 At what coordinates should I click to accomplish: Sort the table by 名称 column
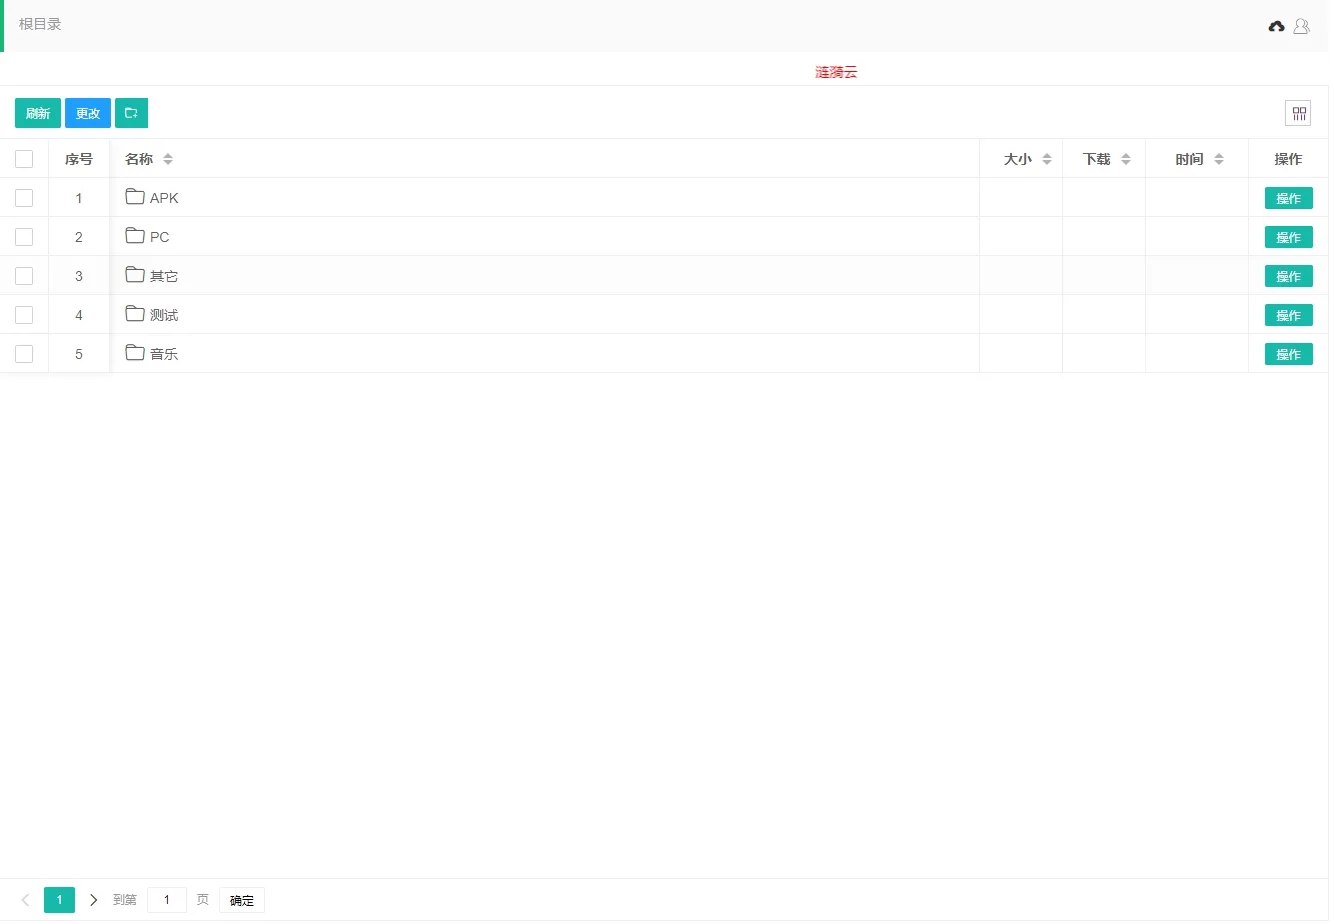[167, 158]
